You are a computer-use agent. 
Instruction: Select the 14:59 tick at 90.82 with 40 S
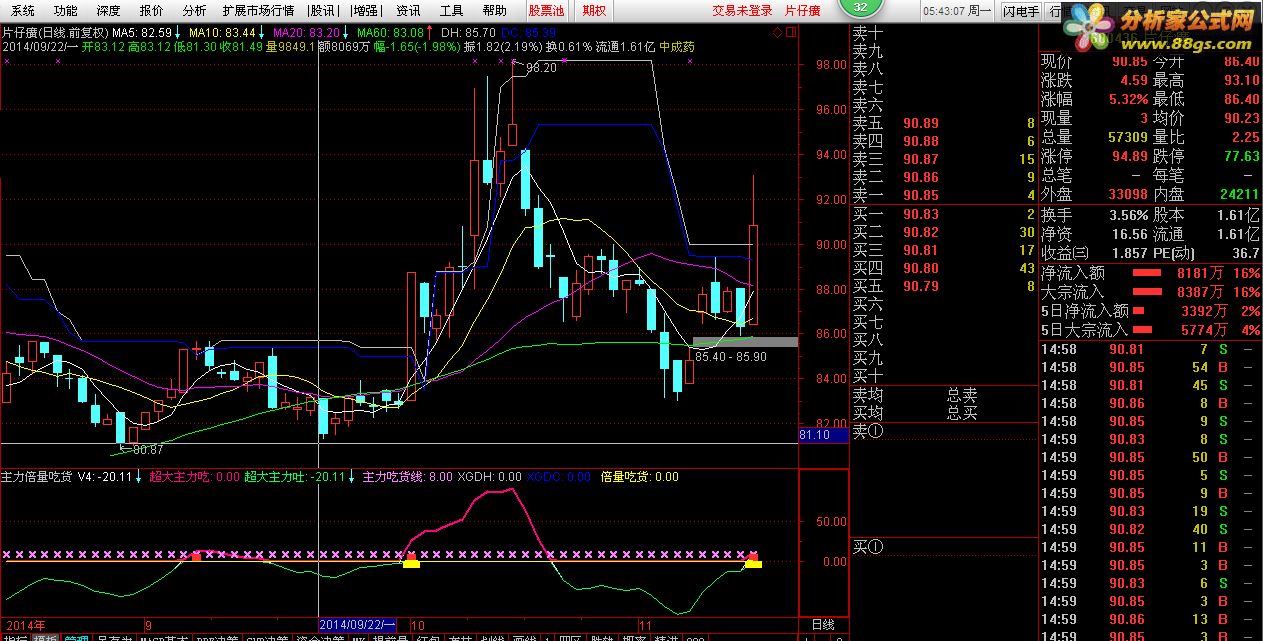(x=1151, y=529)
